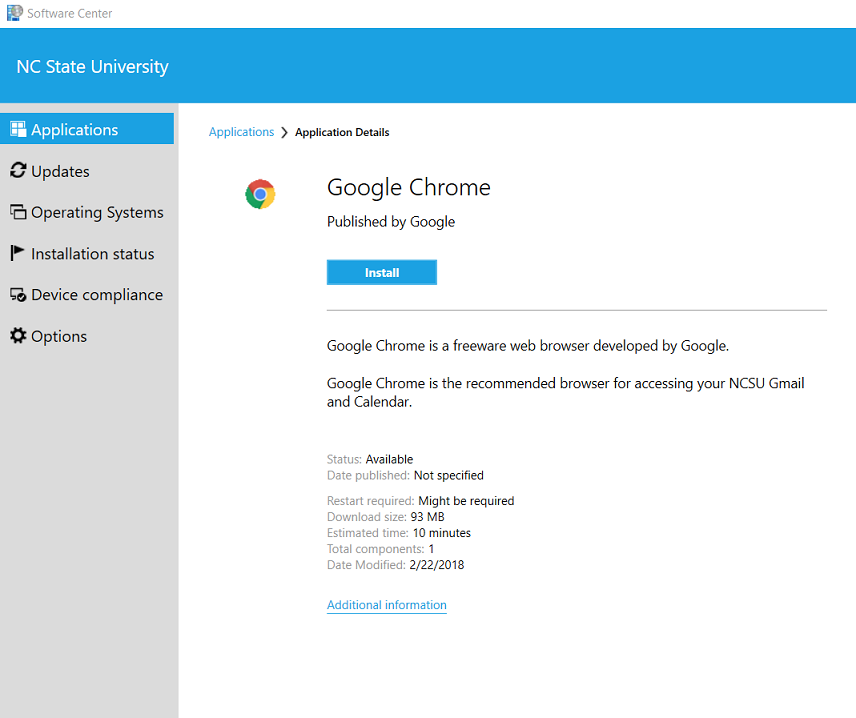
Task: Click the Google Chrome title heading
Action: 409,187
